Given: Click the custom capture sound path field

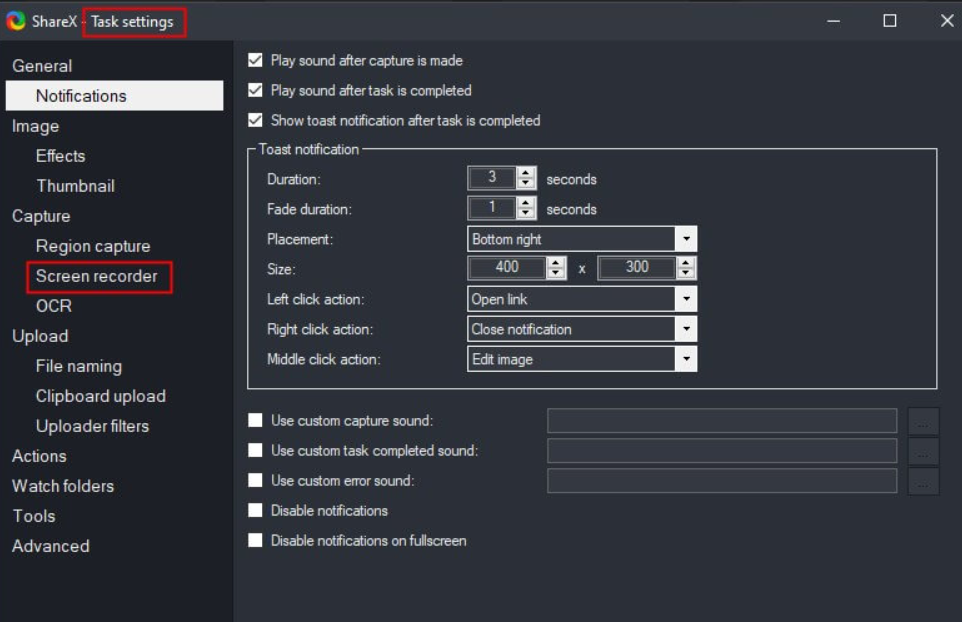Looking at the screenshot, I should (721, 421).
